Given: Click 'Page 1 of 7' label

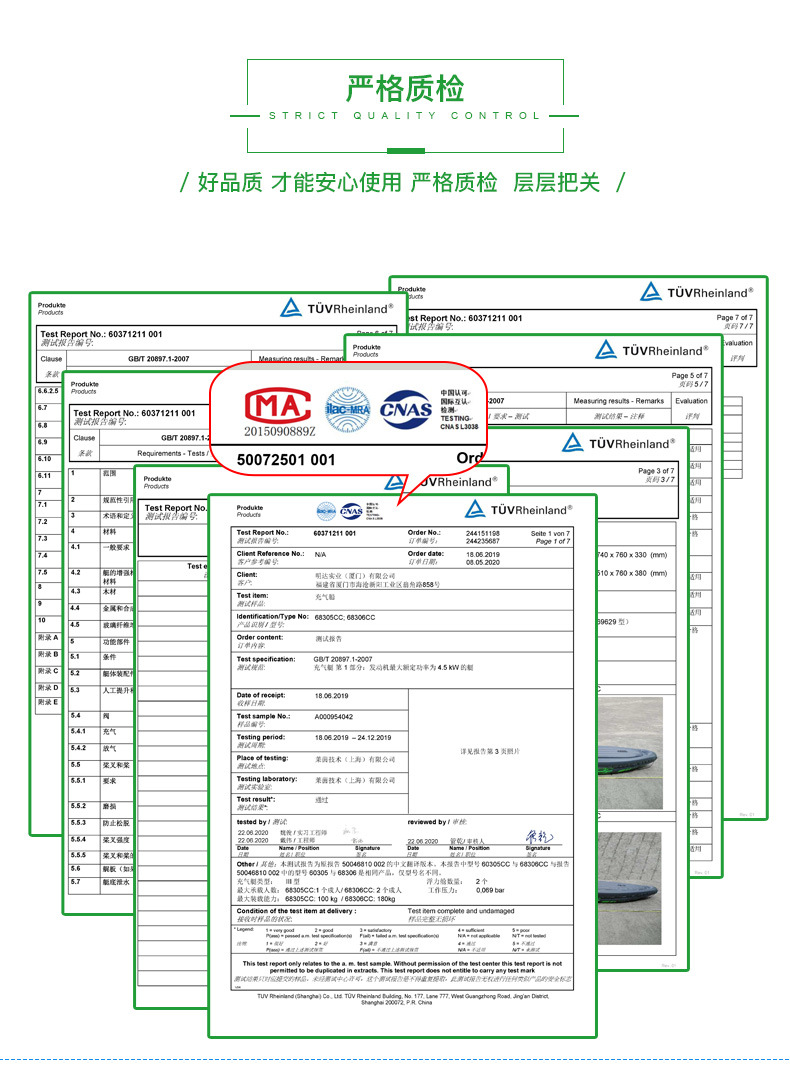Looking at the screenshot, I should tap(553, 541).
